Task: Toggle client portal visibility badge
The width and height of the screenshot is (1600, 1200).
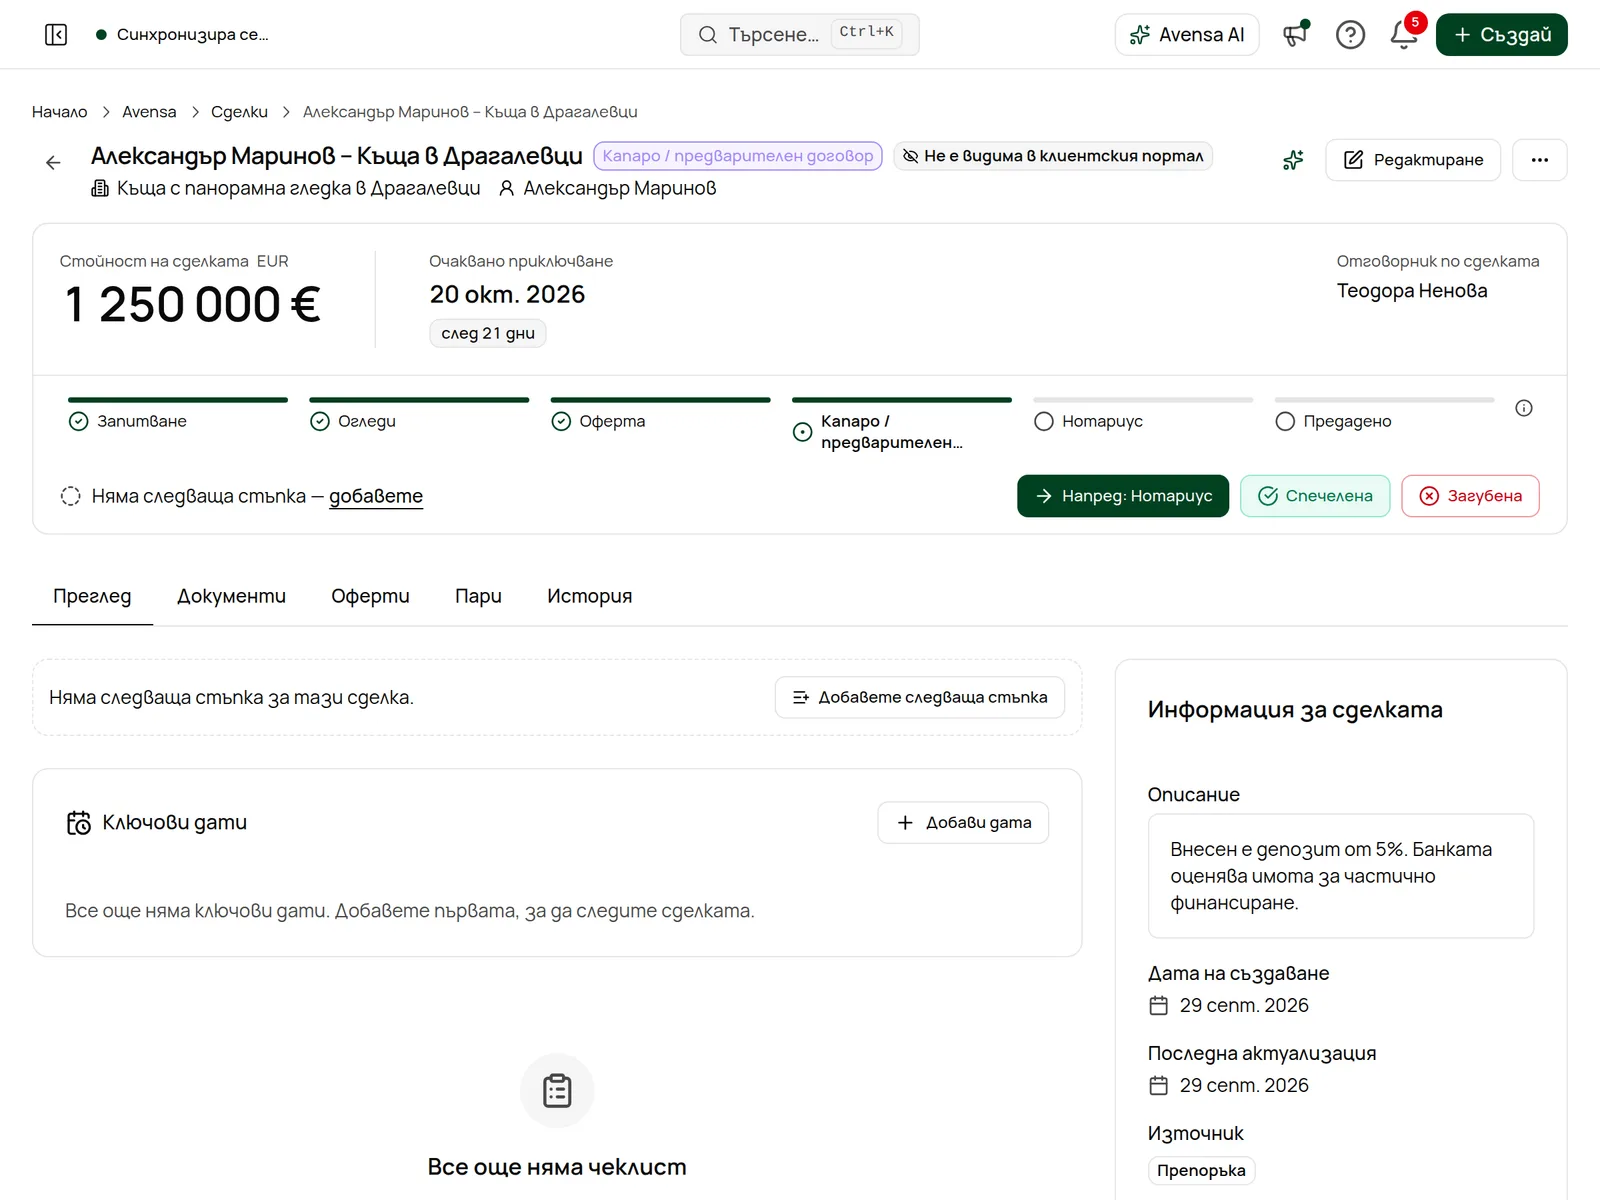Action: [x=1053, y=156]
